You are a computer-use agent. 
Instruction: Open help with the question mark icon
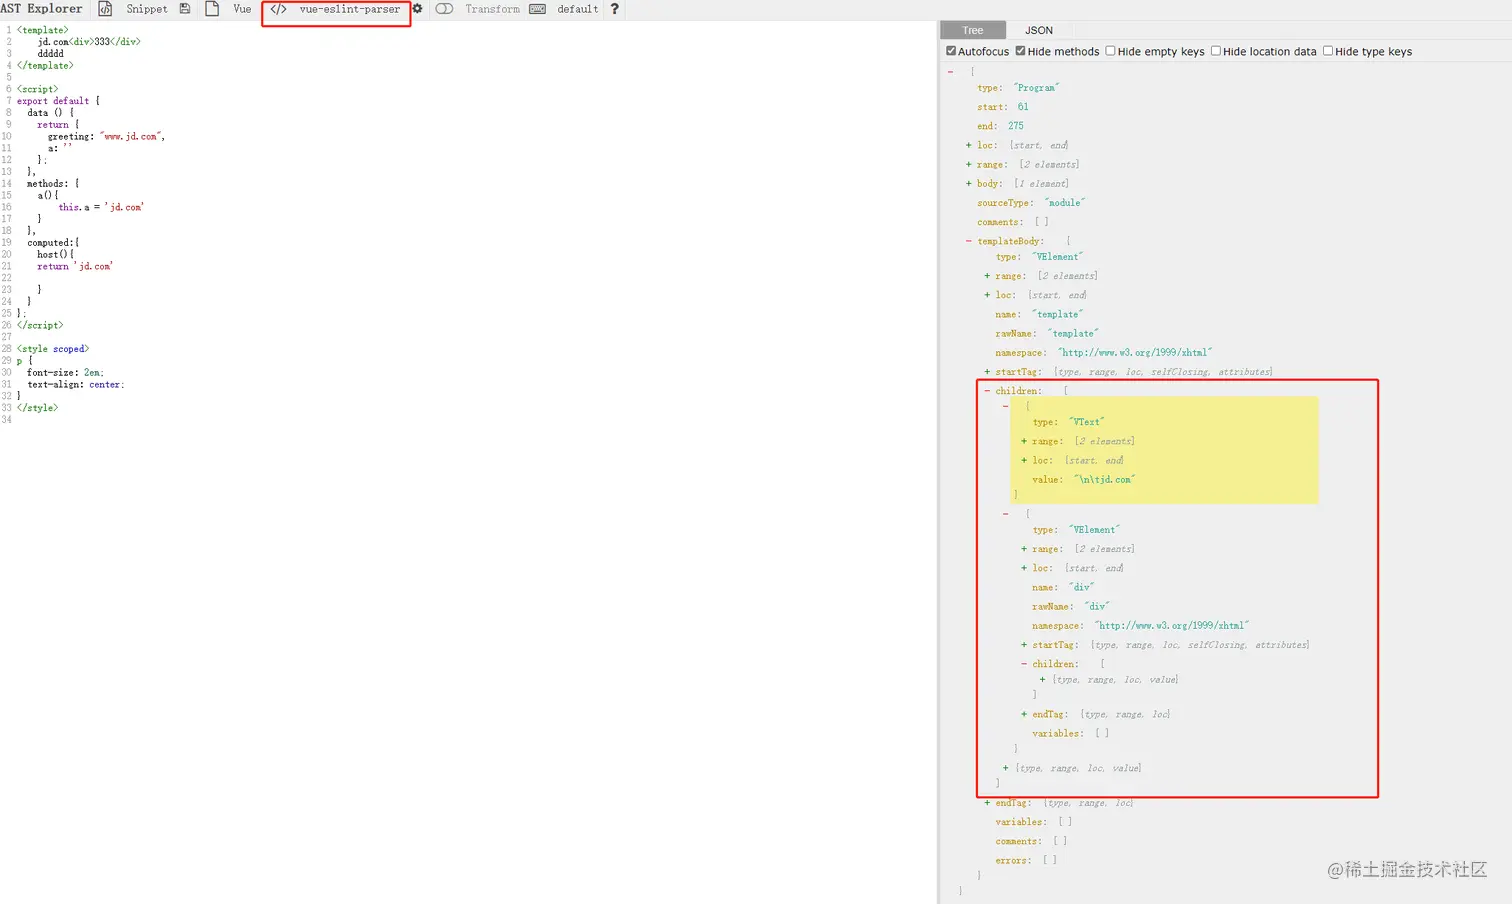[614, 9]
